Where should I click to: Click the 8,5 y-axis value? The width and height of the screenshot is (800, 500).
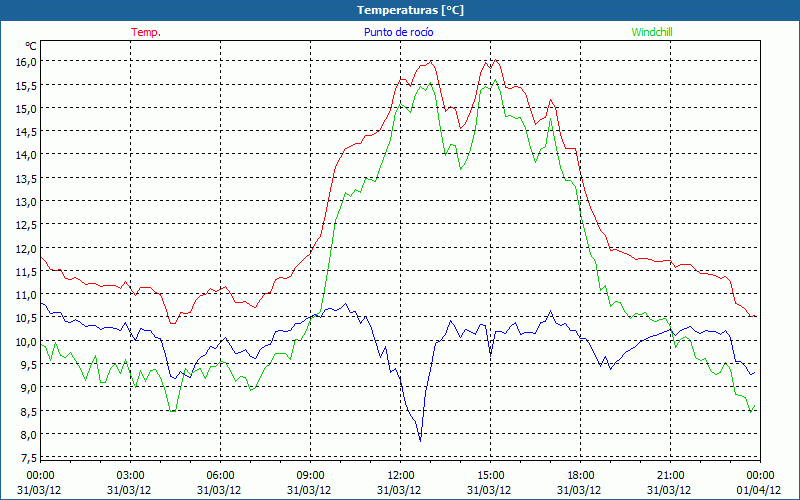(x=29, y=411)
